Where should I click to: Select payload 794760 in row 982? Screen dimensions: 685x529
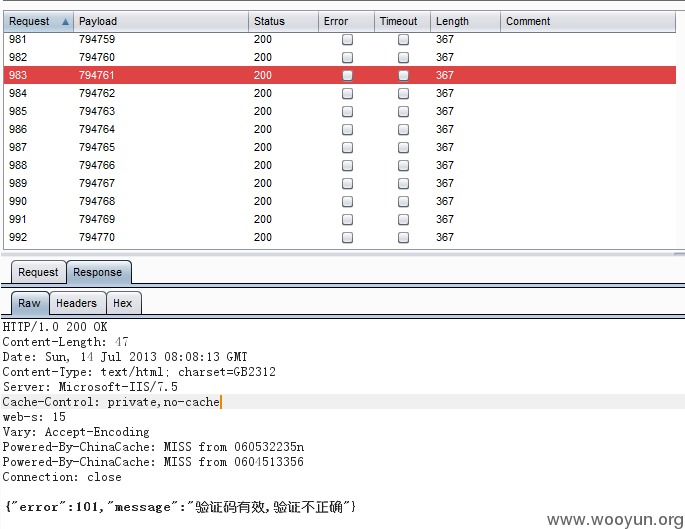pyautogui.click(x=97, y=57)
